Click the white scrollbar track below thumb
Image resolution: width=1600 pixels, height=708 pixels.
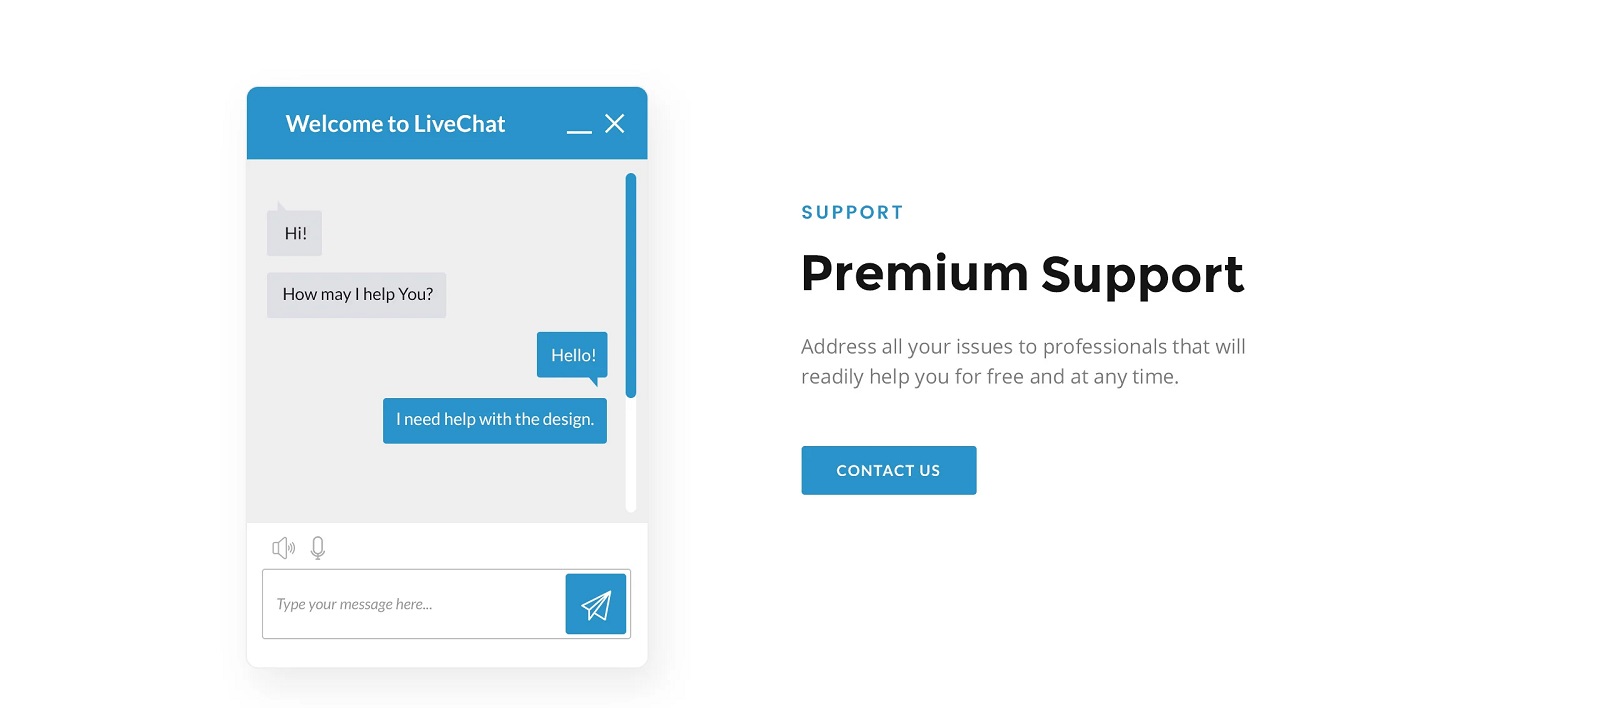coord(631,455)
